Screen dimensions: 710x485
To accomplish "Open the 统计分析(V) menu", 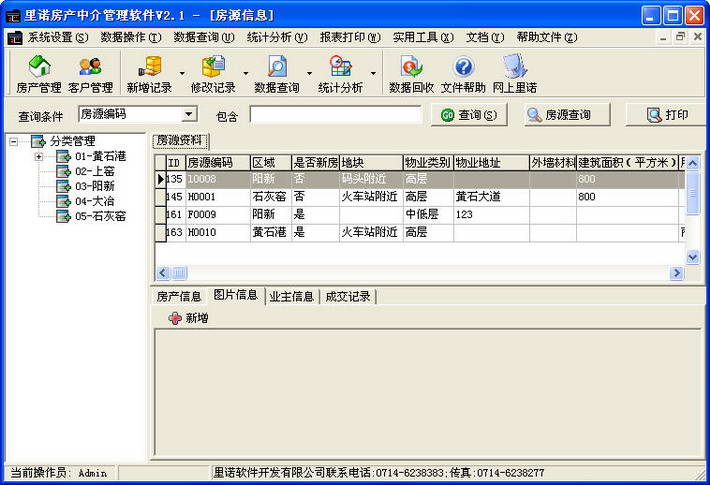I will (x=277, y=38).
